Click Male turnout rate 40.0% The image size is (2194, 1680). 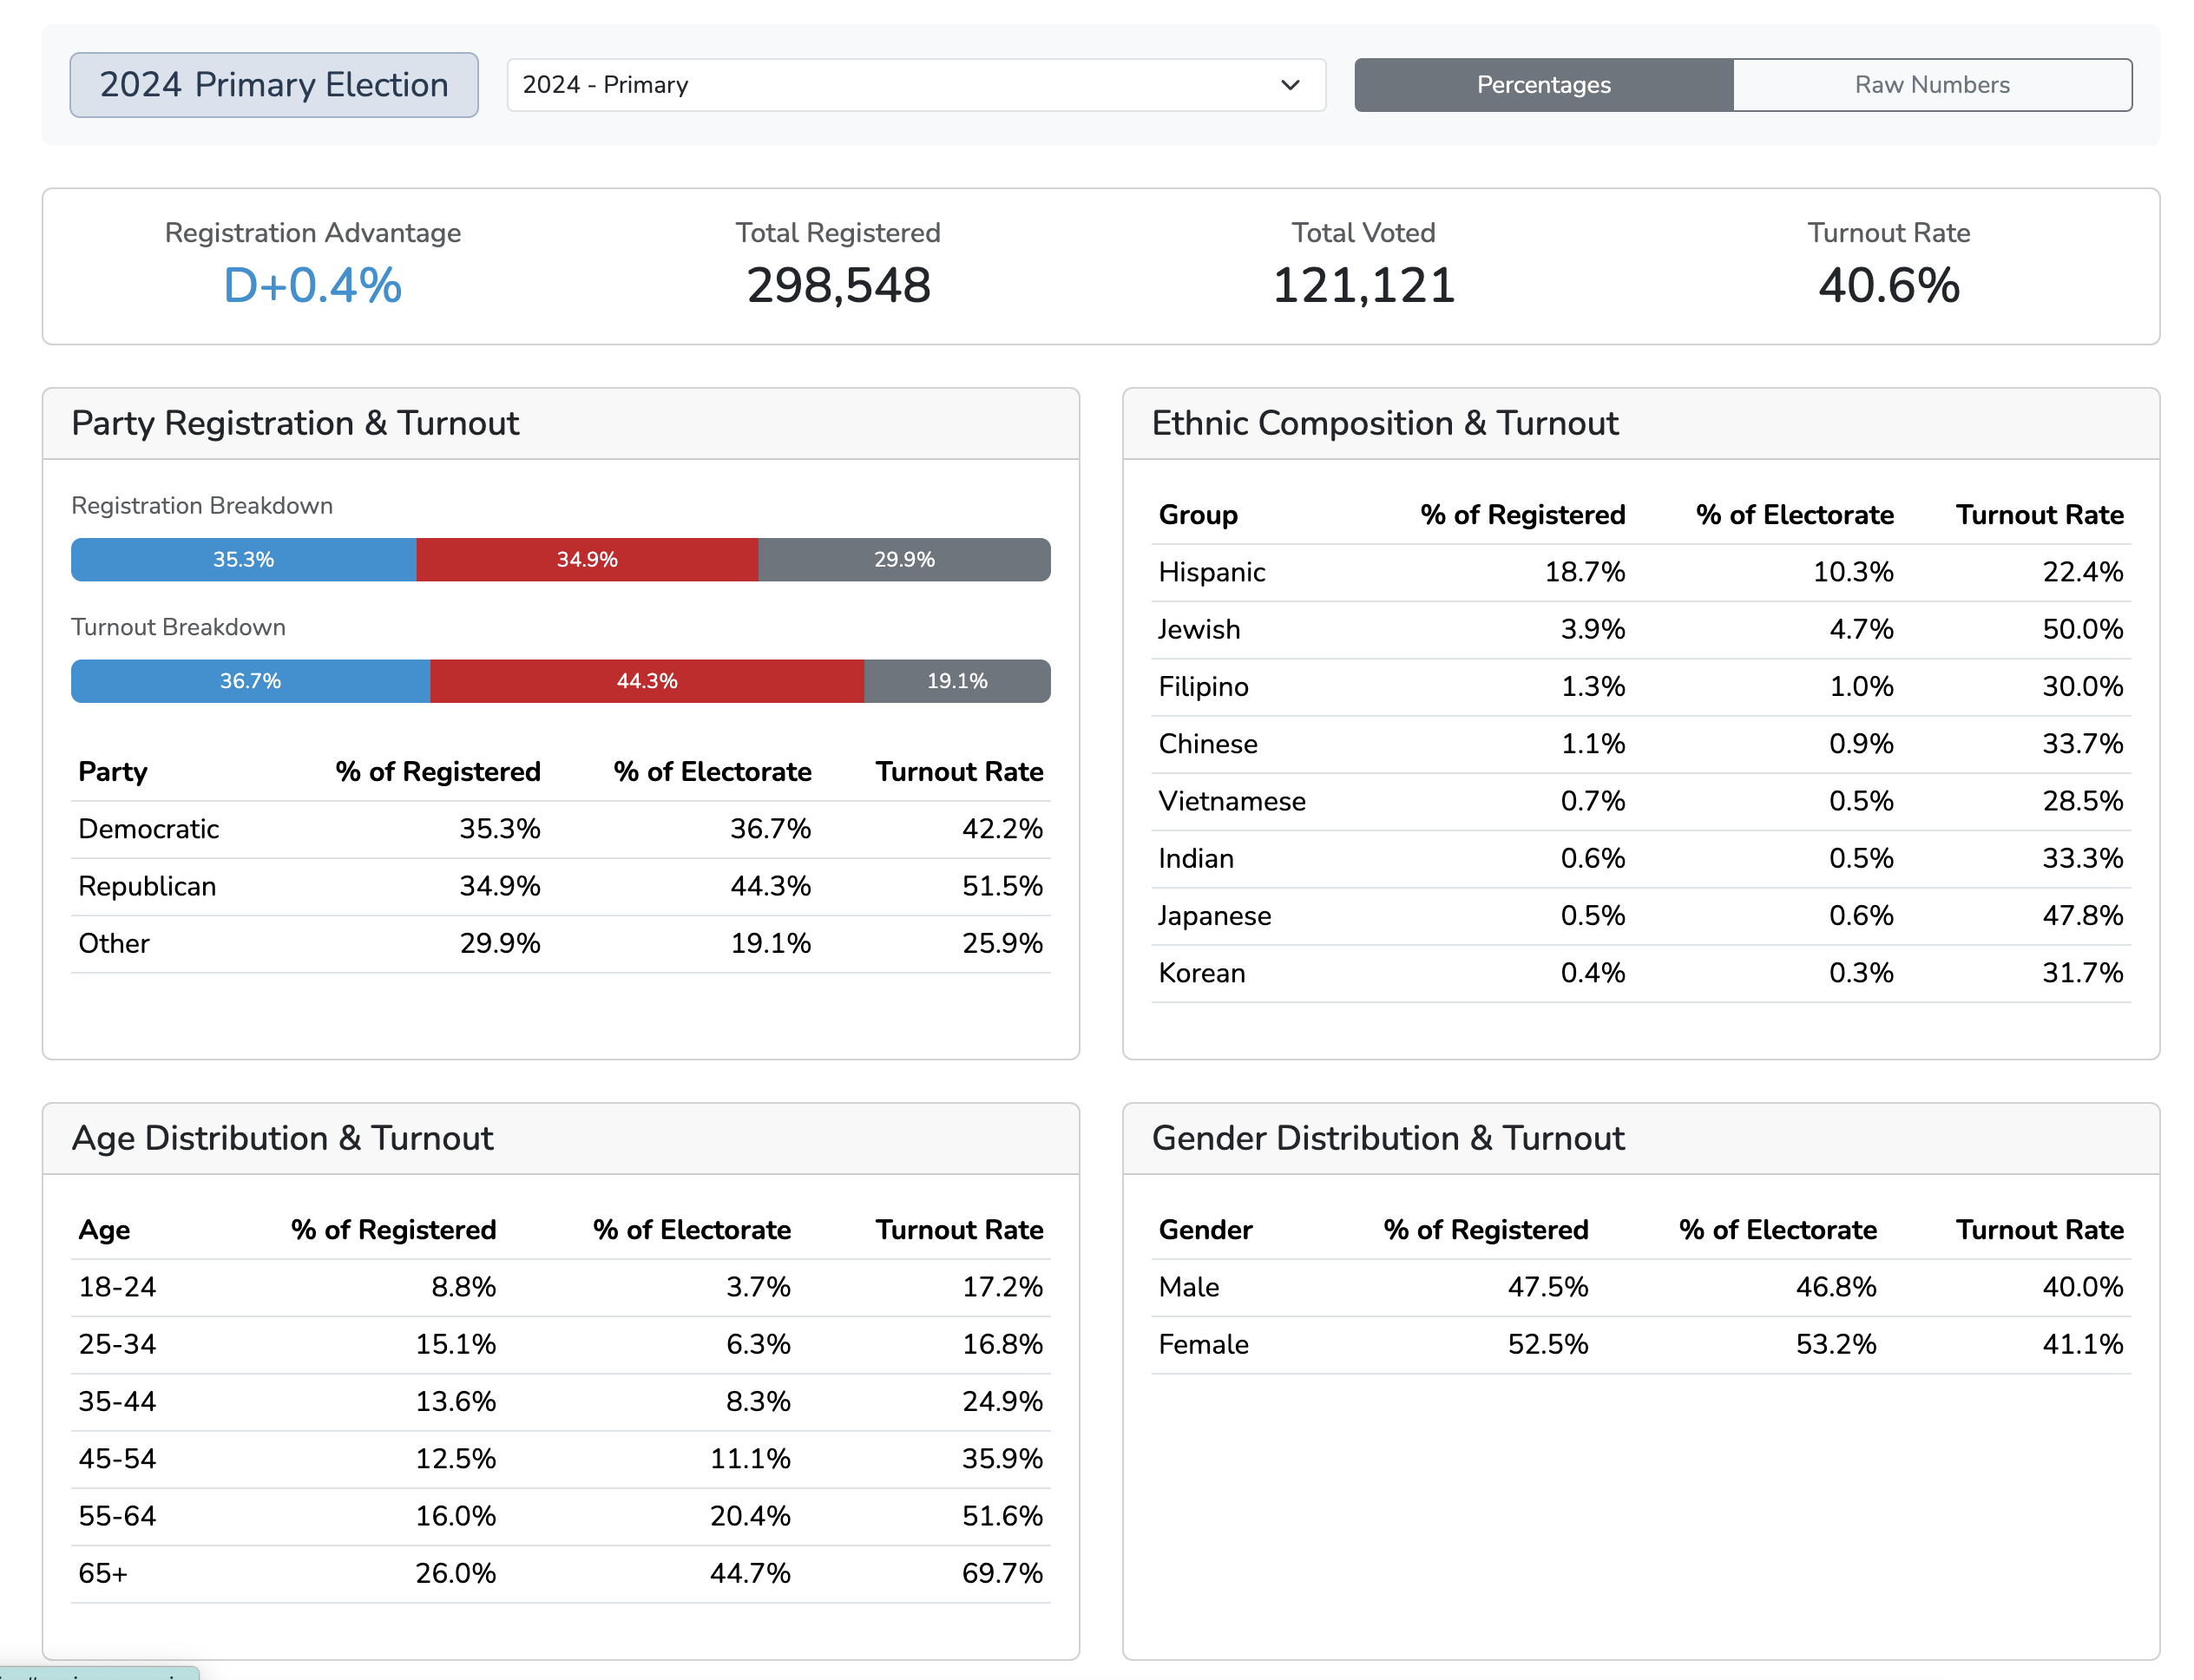pyautogui.click(x=2082, y=1287)
